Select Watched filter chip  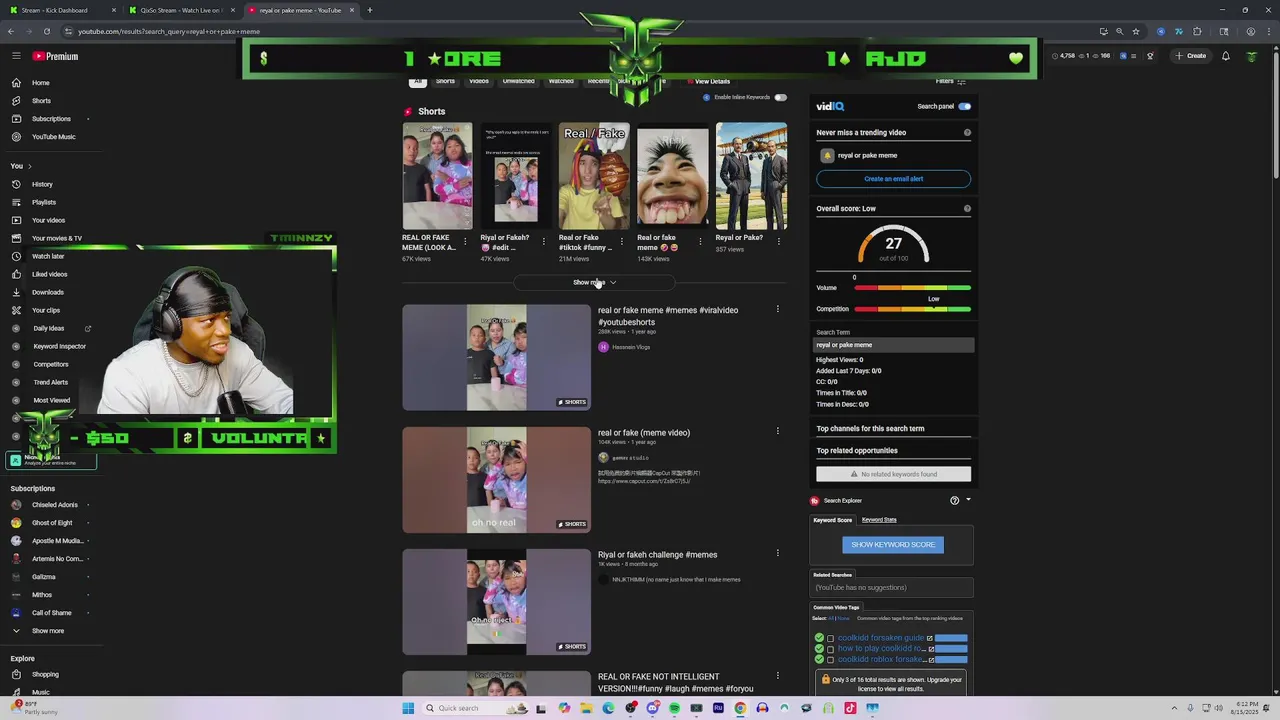pos(561,81)
